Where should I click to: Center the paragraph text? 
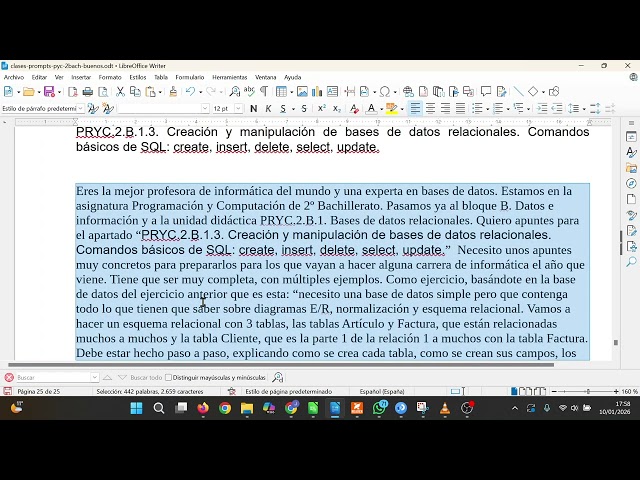click(x=430, y=109)
